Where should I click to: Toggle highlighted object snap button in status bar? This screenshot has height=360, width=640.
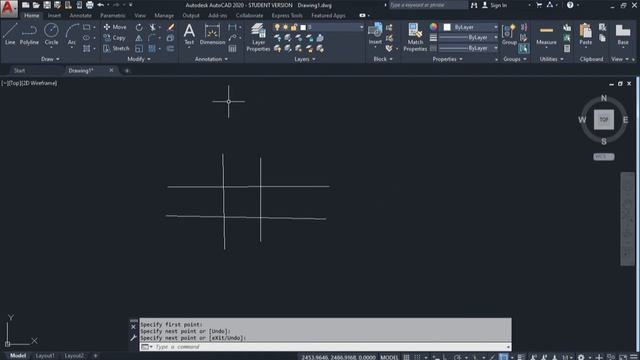tap(504, 357)
